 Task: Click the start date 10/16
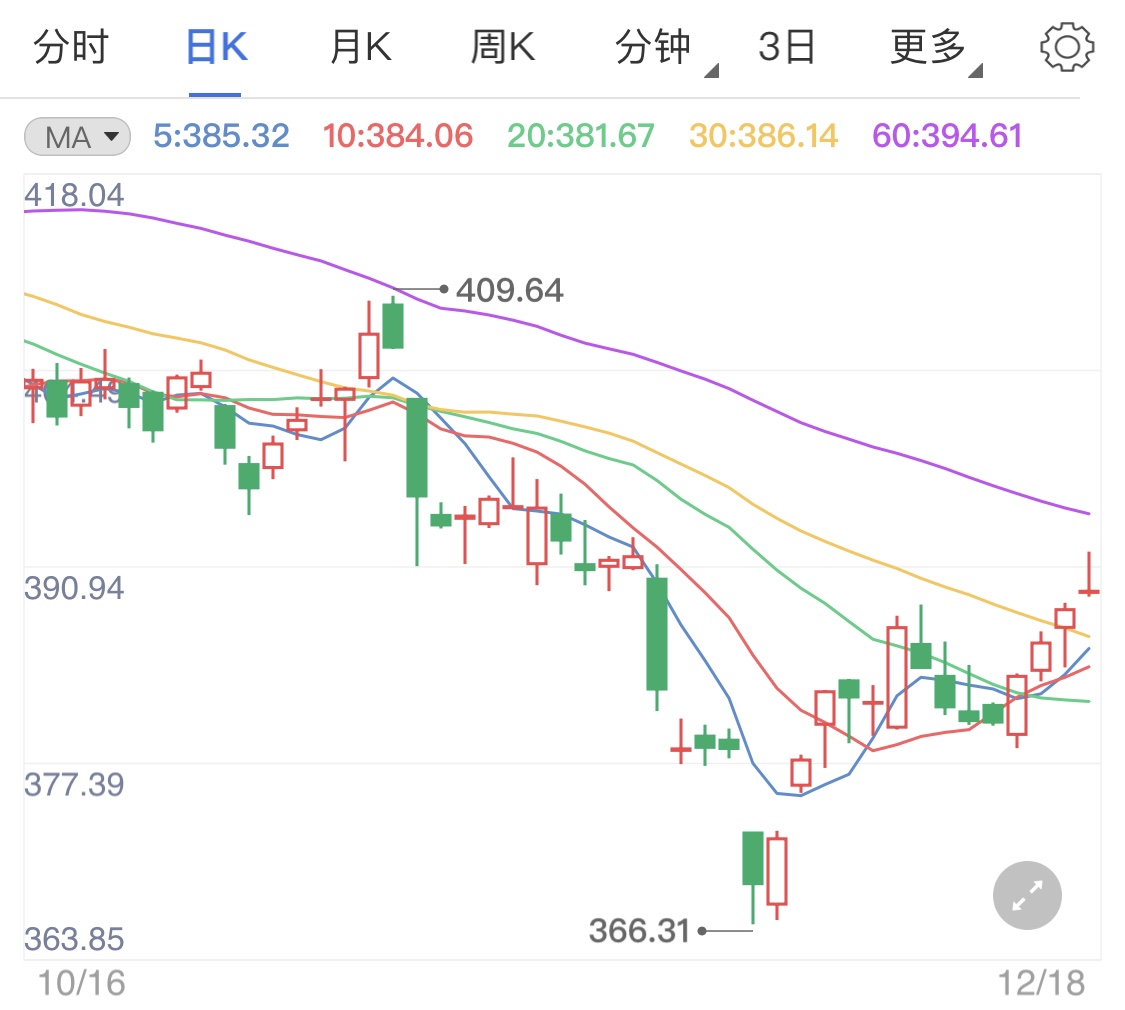click(x=81, y=983)
